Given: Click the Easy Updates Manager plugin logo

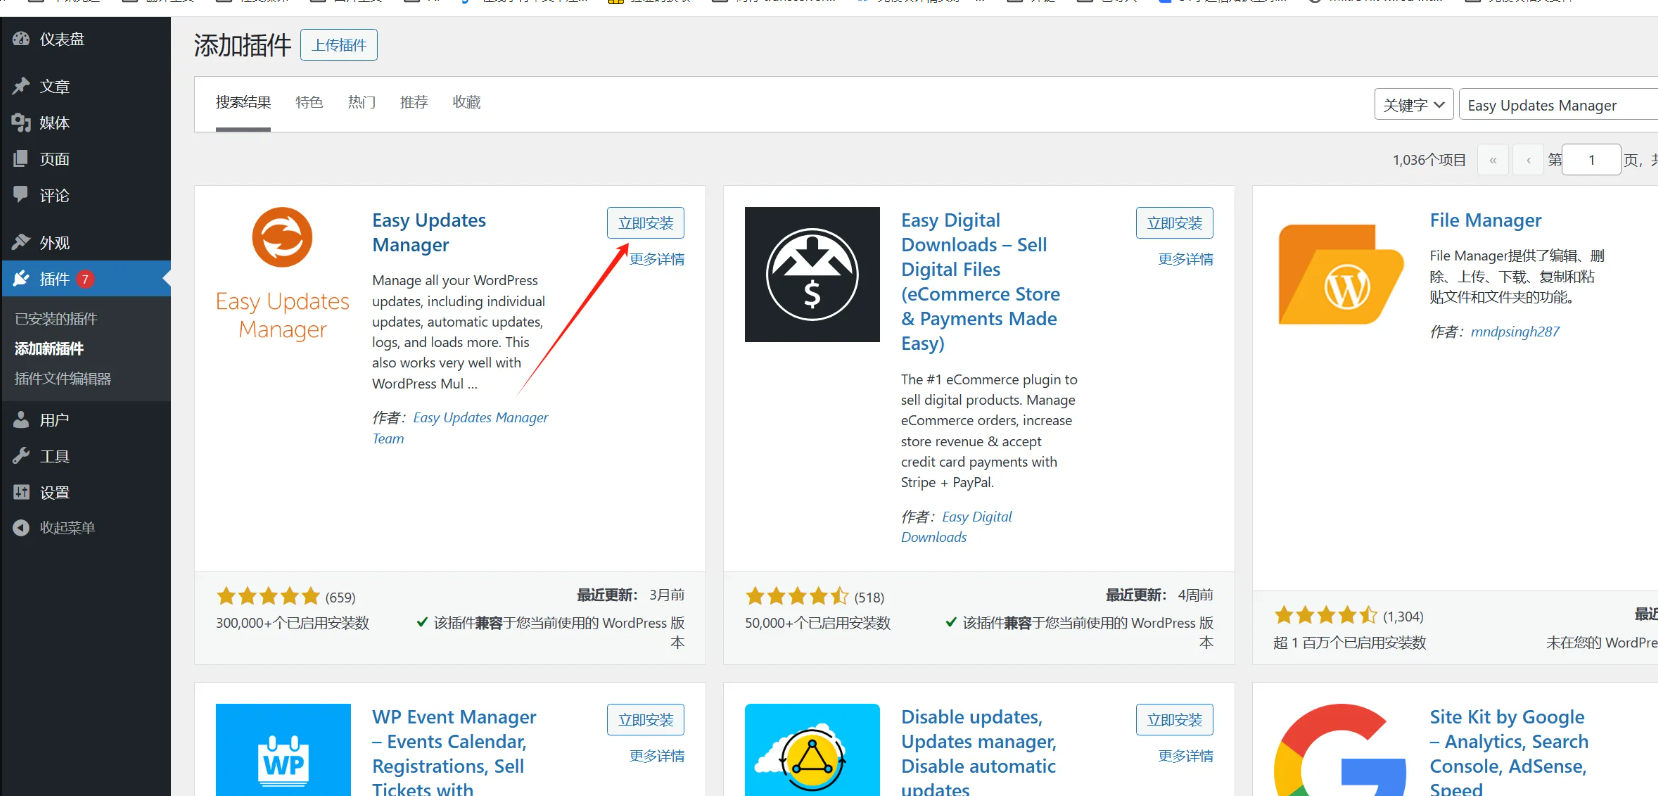Looking at the screenshot, I should pyautogui.click(x=283, y=274).
